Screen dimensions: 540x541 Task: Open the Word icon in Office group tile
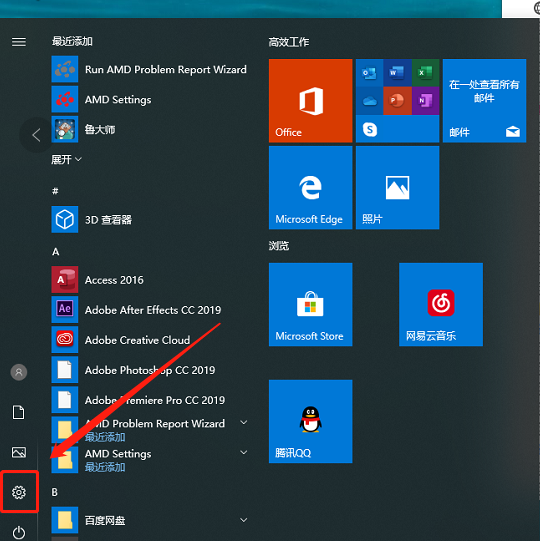click(397, 73)
